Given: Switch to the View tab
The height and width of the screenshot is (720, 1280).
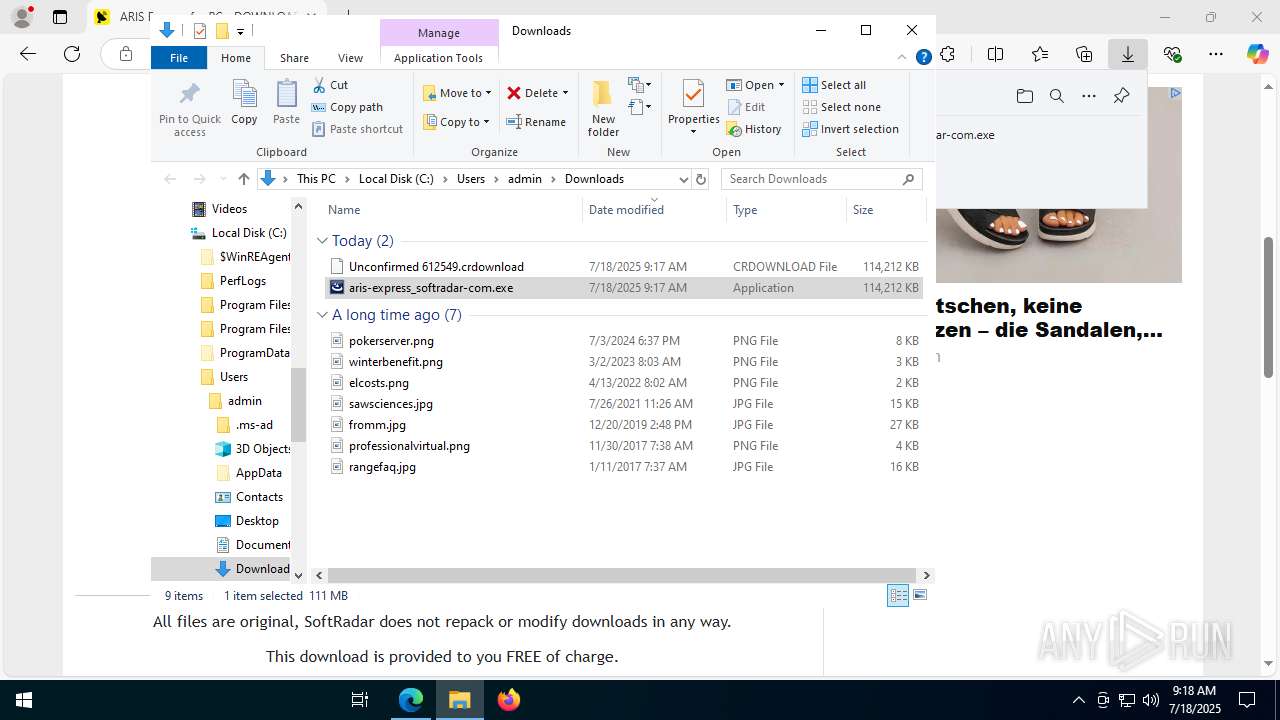Looking at the screenshot, I should click(x=350, y=58).
